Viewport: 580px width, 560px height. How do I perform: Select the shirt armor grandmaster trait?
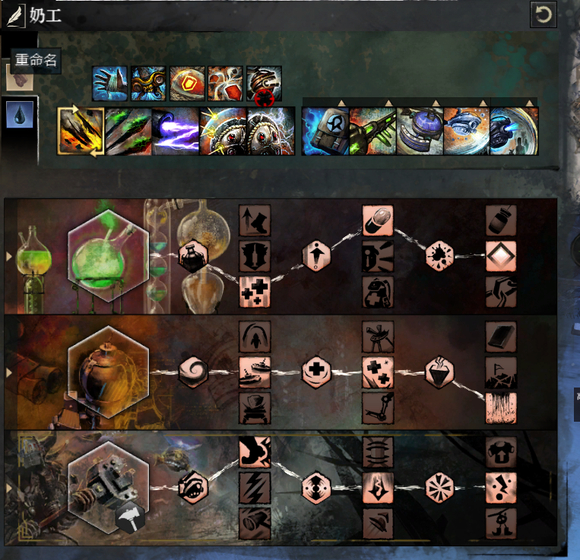(501, 452)
